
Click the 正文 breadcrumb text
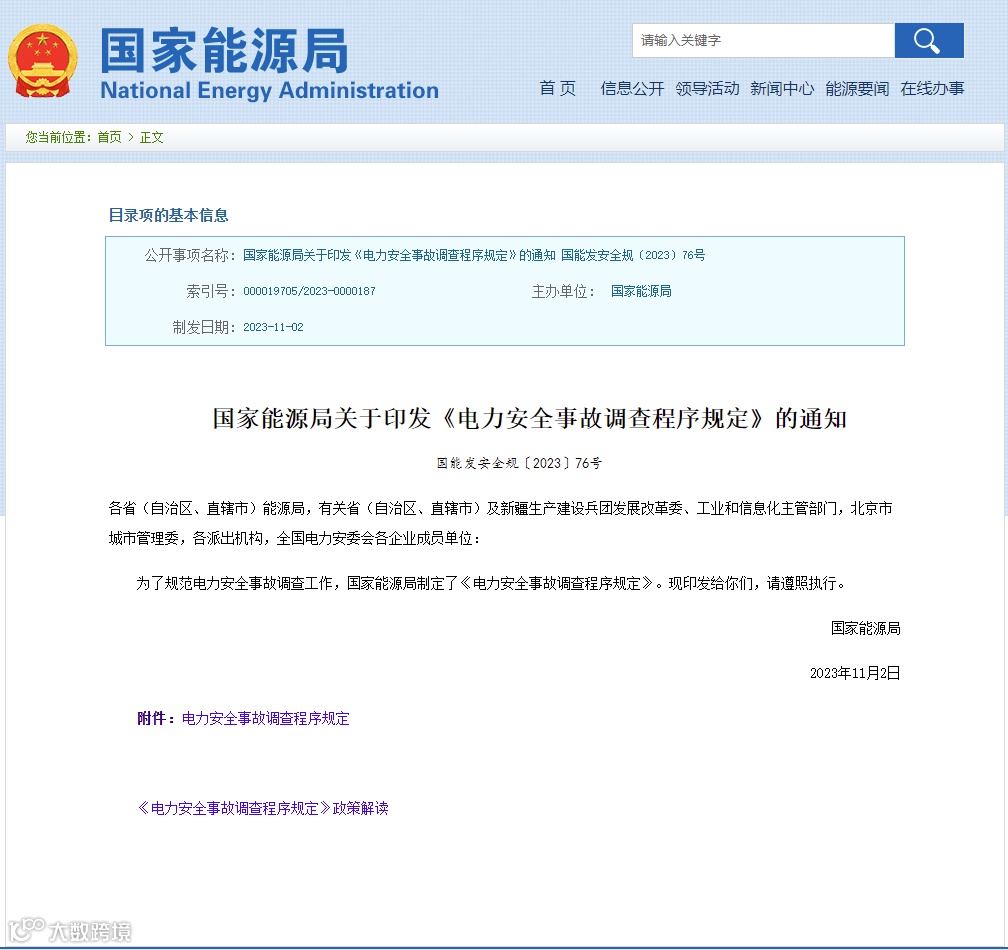(x=152, y=137)
